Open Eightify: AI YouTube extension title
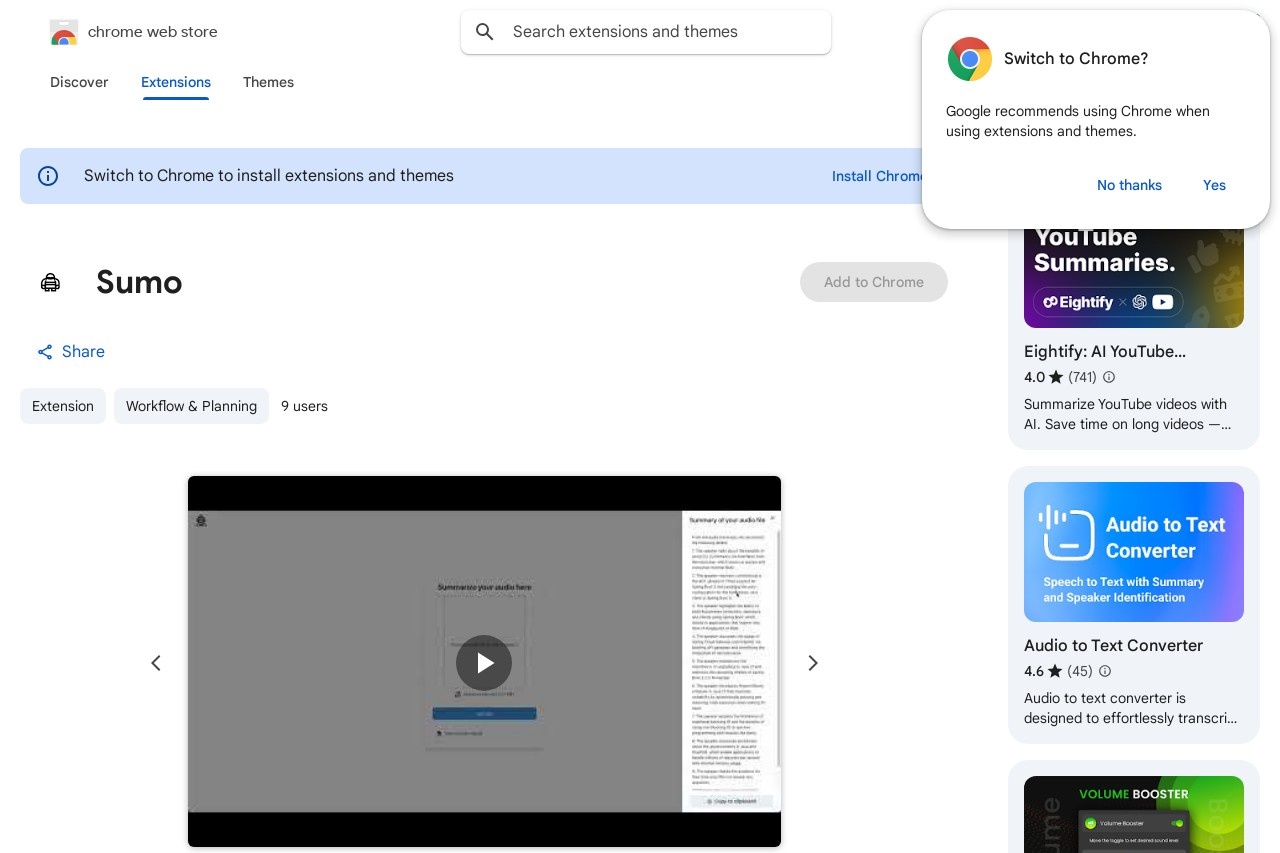The width and height of the screenshot is (1280, 853). pos(1105,351)
